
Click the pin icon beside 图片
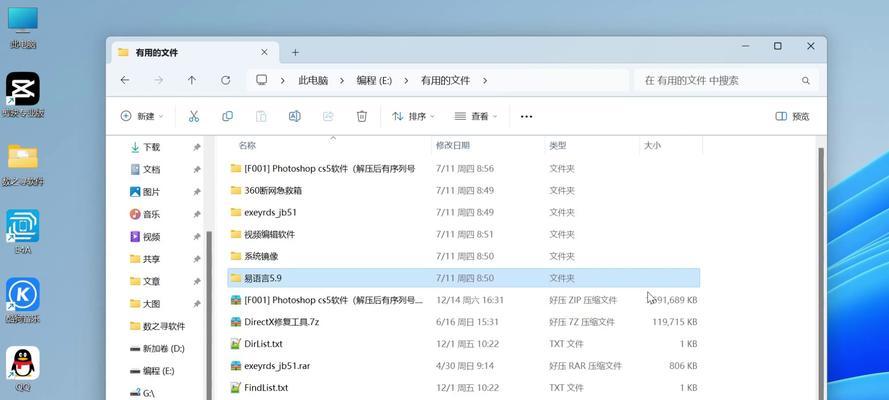[x=197, y=192]
